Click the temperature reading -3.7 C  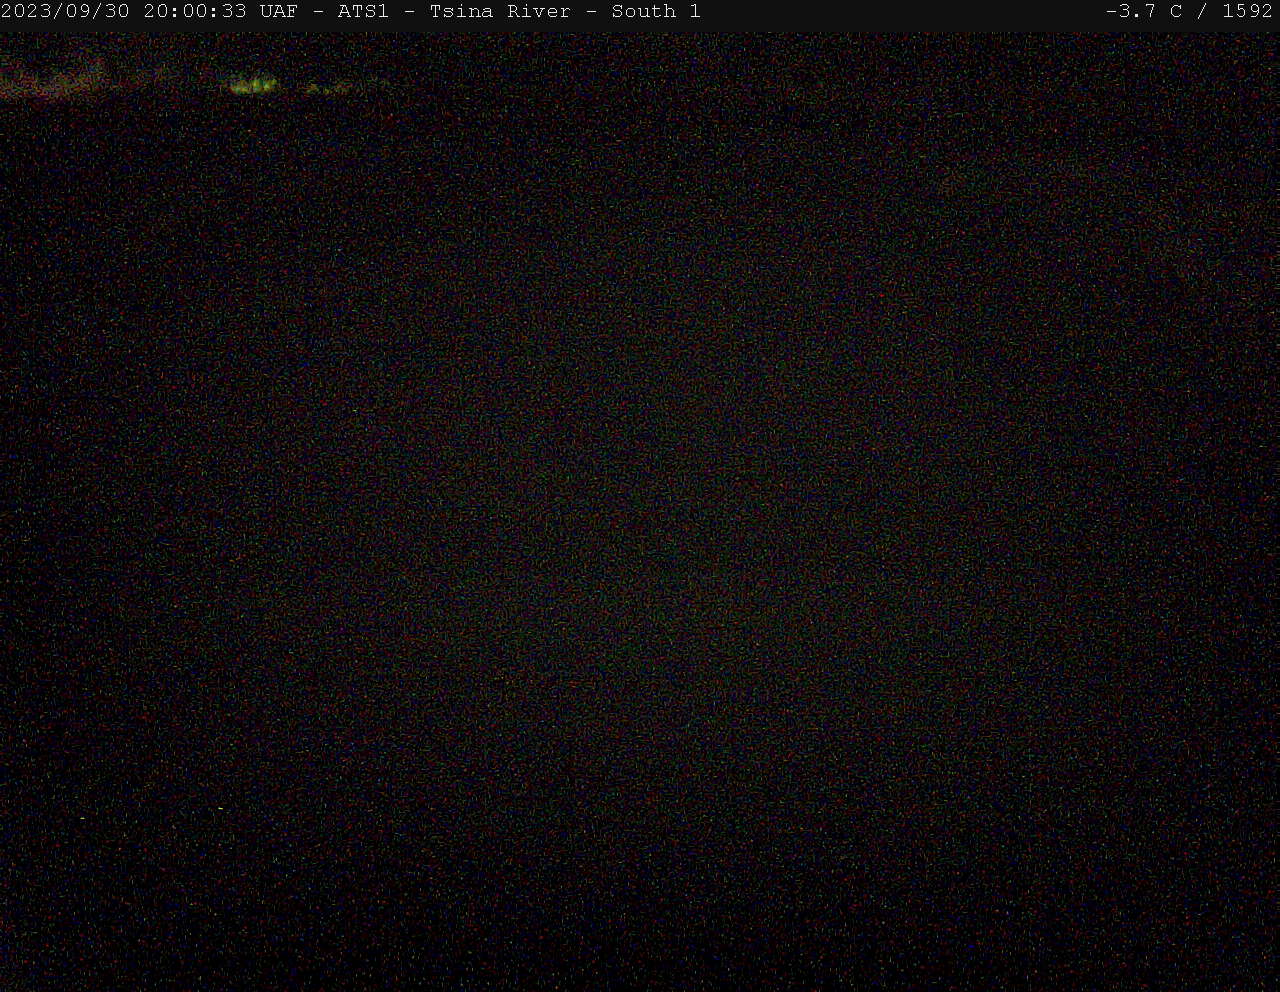coord(1144,11)
